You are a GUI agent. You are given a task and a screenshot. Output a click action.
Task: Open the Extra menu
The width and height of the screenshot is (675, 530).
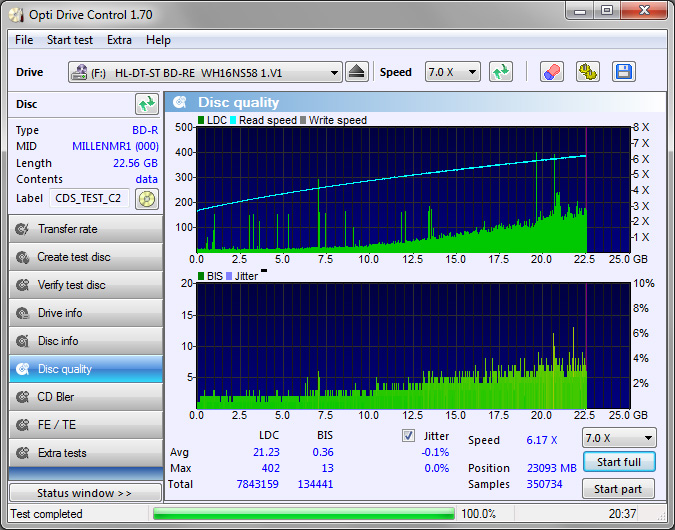tap(119, 40)
